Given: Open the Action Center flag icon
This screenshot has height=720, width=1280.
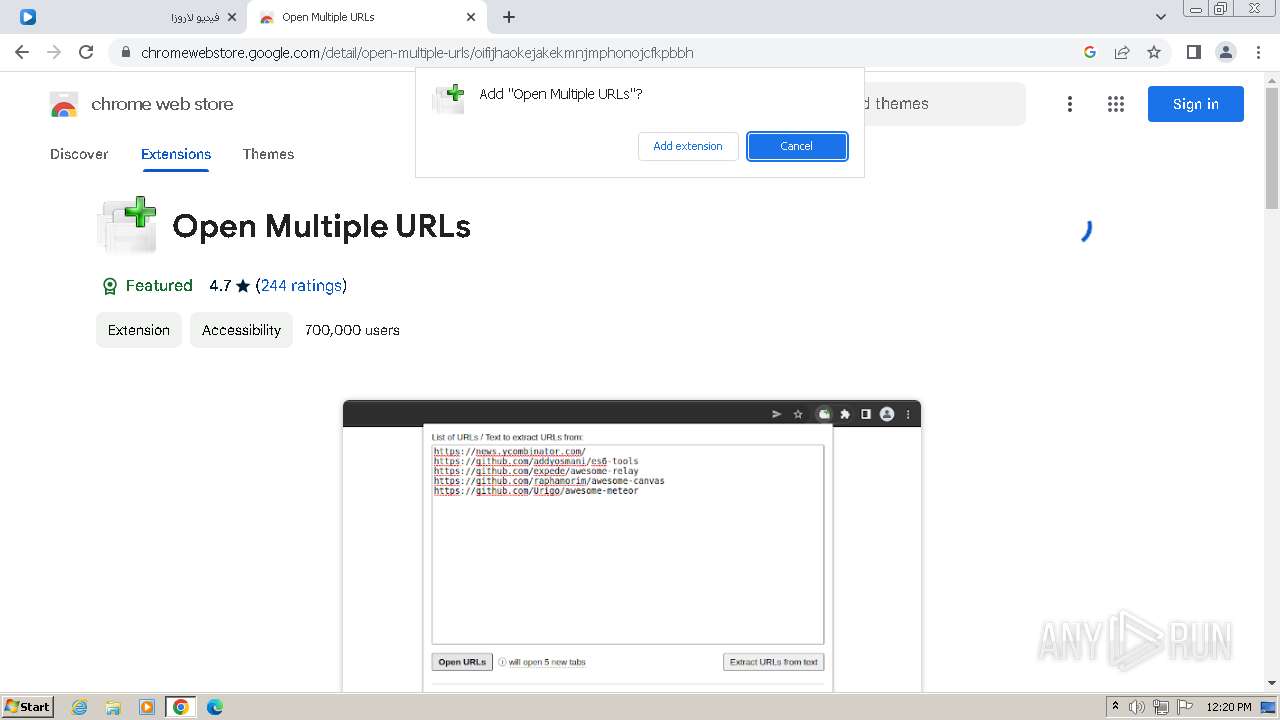Looking at the screenshot, I should [x=1184, y=707].
